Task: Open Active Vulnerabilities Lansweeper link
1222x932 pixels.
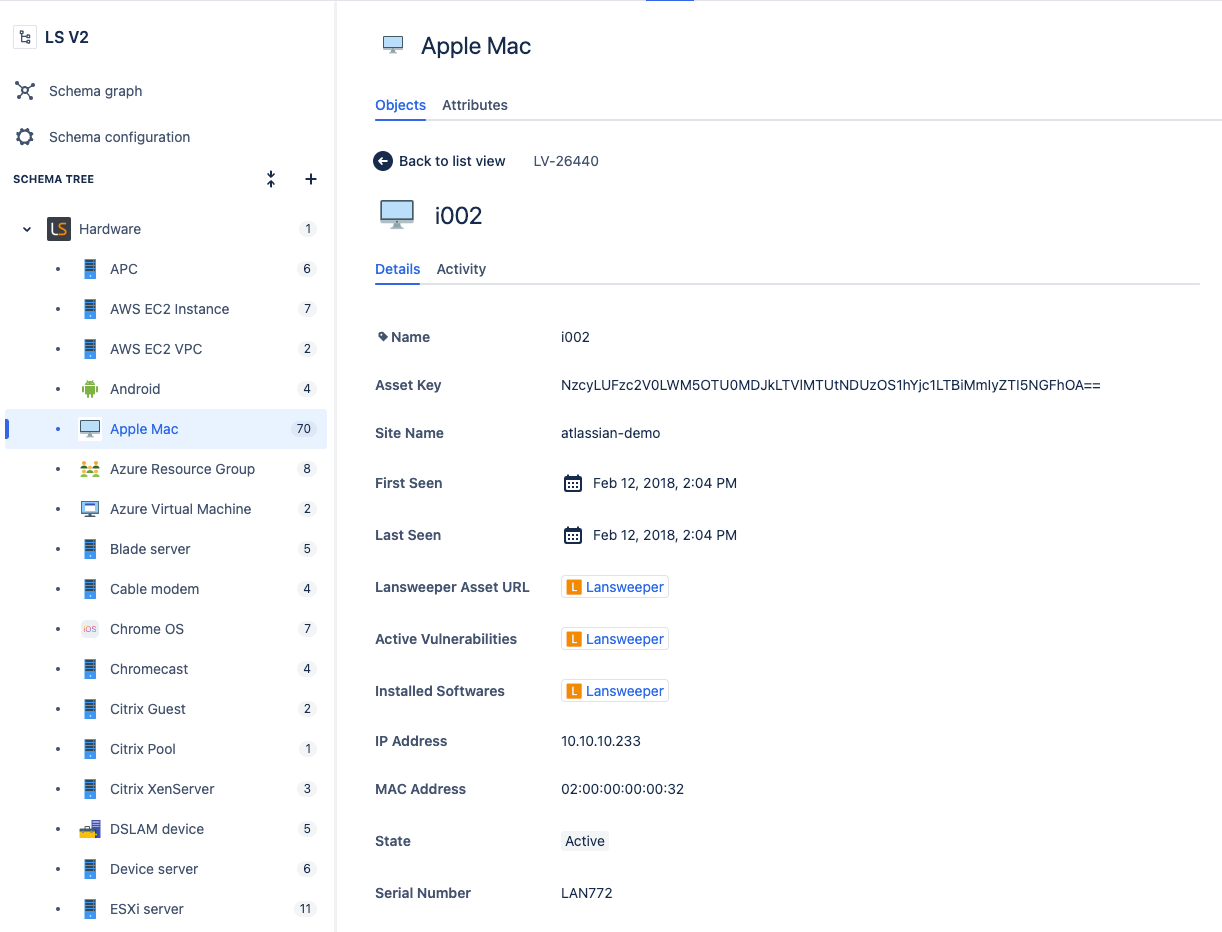Action: (615, 639)
